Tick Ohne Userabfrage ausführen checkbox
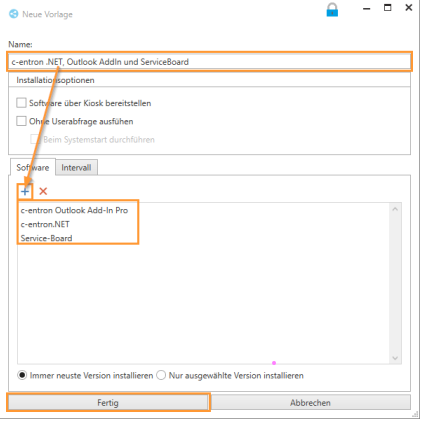The height and width of the screenshot is (422, 426). (21, 121)
